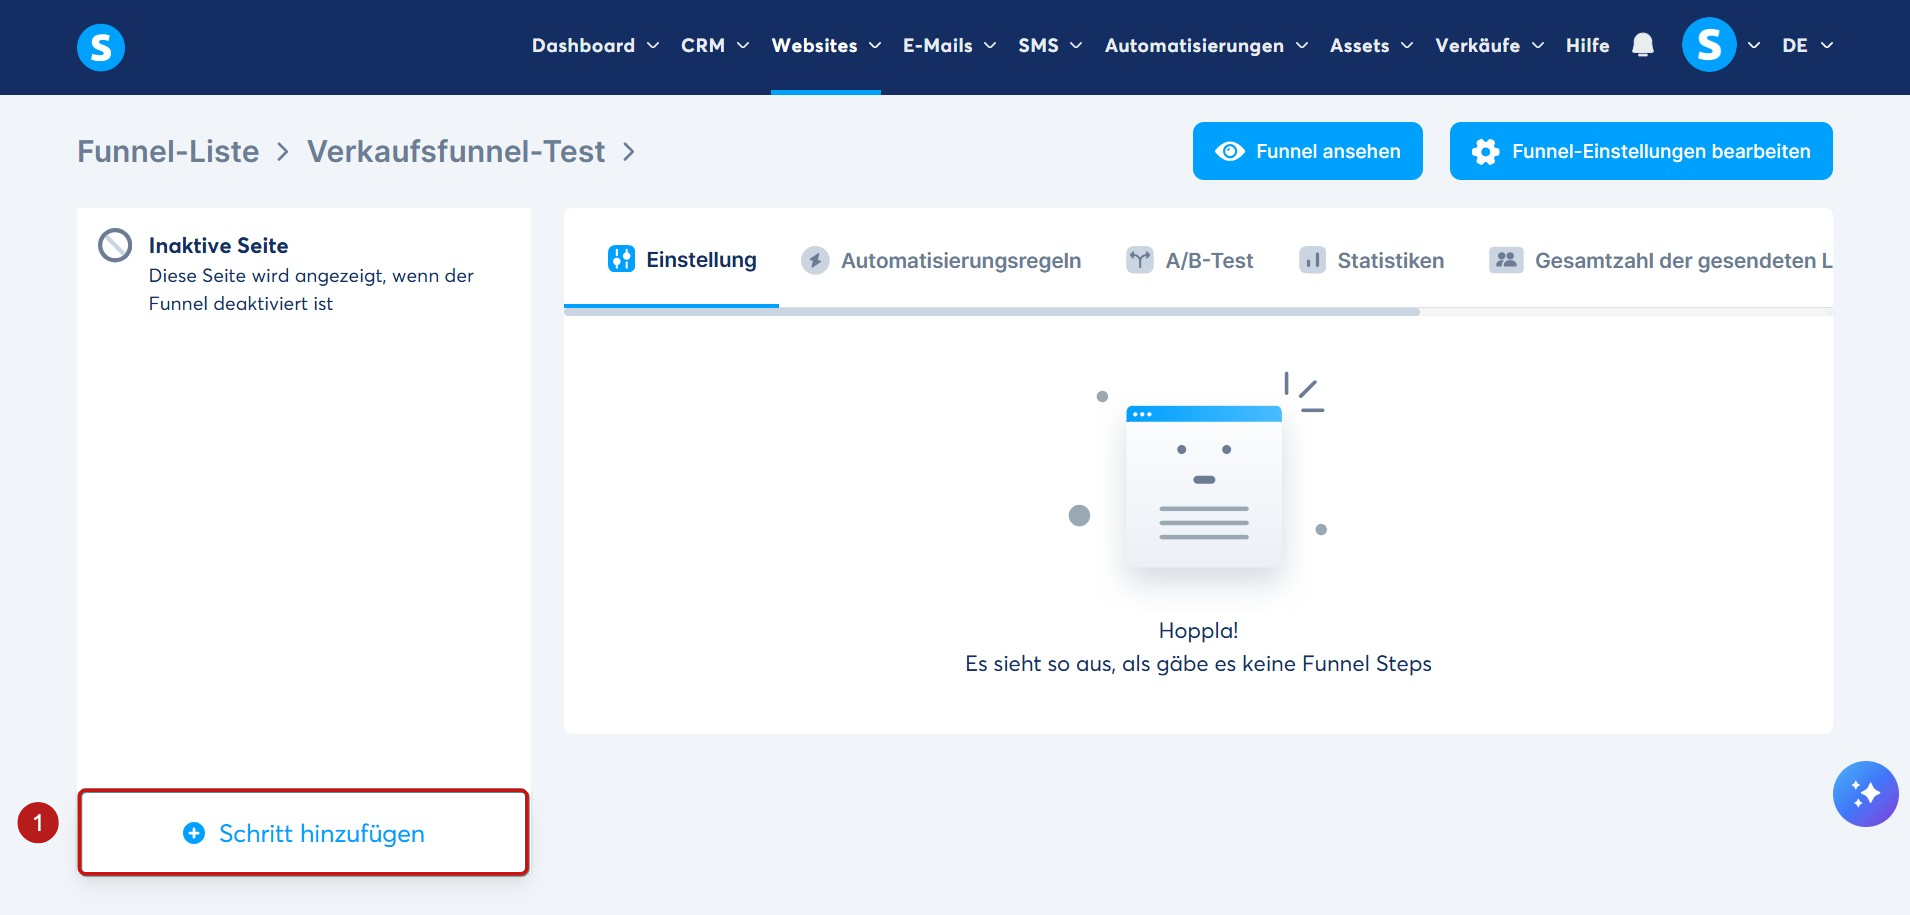The height and width of the screenshot is (915, 1910).
Task: Click the A/B-Test split icon
Action: [1140, 260]
